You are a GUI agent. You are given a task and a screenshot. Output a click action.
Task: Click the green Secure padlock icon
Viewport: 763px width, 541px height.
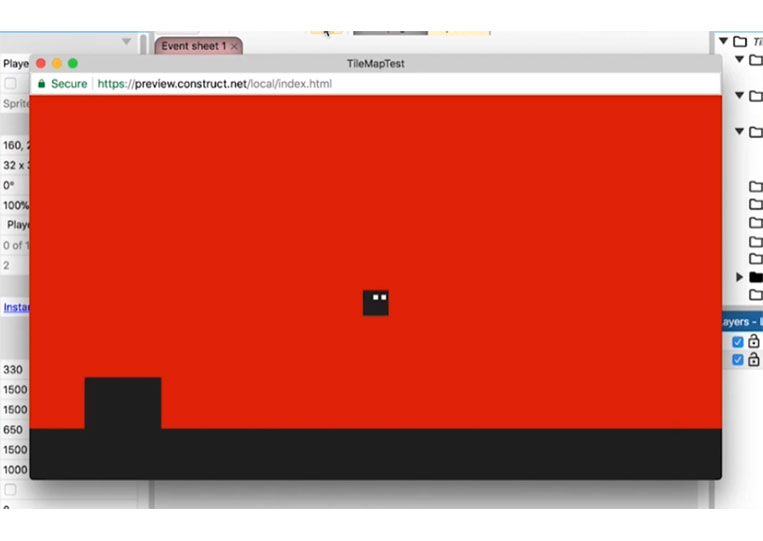pos(41,84)
